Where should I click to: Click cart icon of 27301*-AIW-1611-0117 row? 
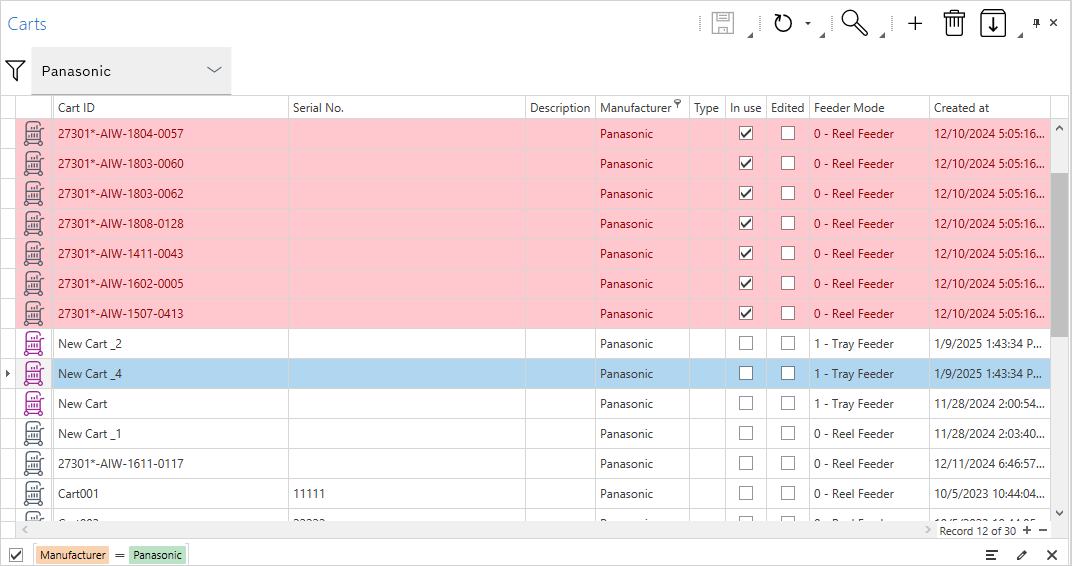34,463
